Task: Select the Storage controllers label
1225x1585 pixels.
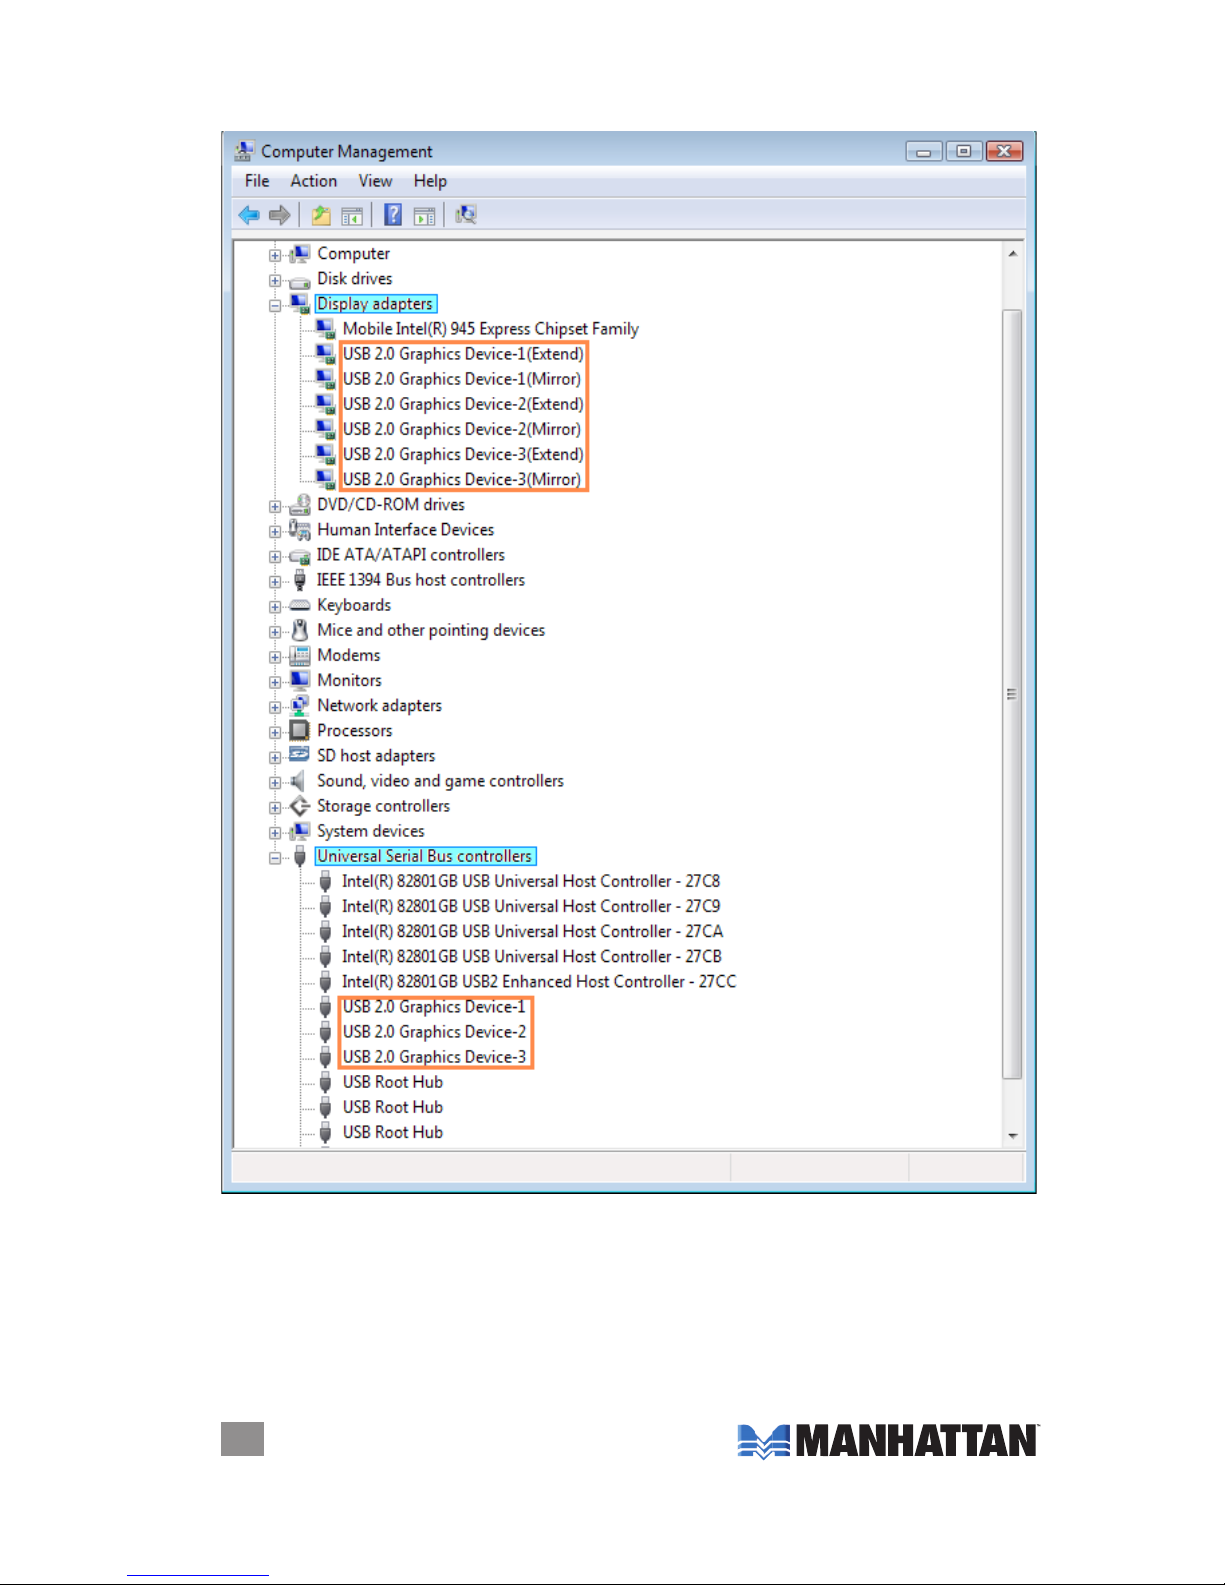Action: tap(383, 806)
